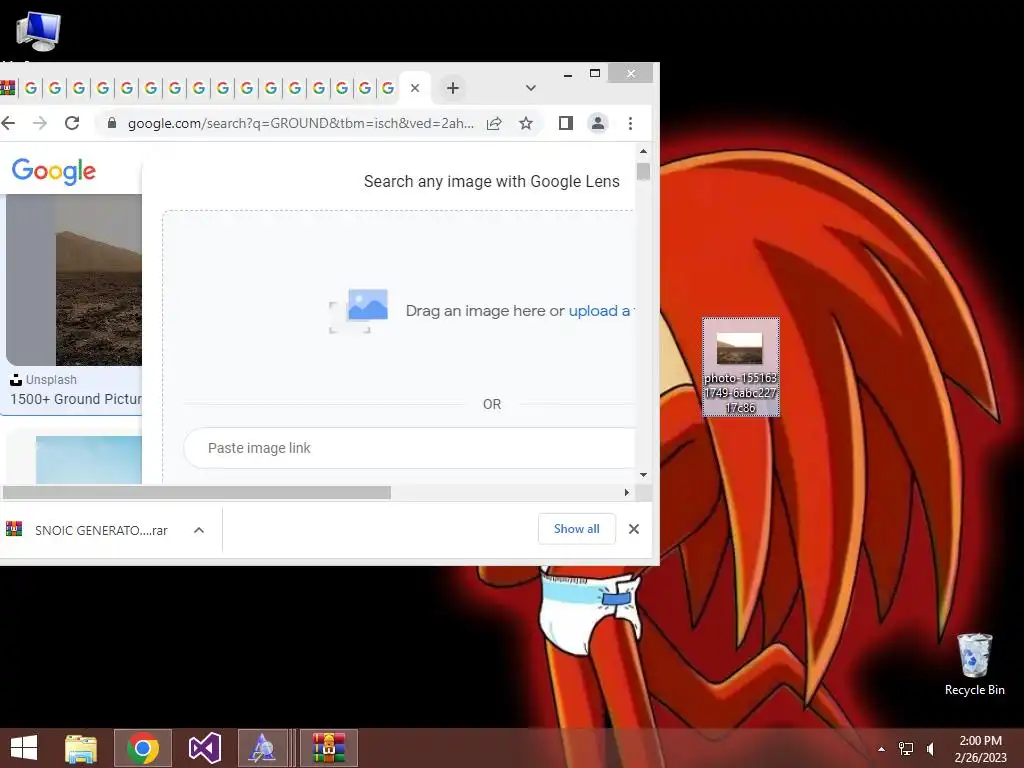1024x768 pixels.
Task: Click the Show all downloads button
Action: 577,529
